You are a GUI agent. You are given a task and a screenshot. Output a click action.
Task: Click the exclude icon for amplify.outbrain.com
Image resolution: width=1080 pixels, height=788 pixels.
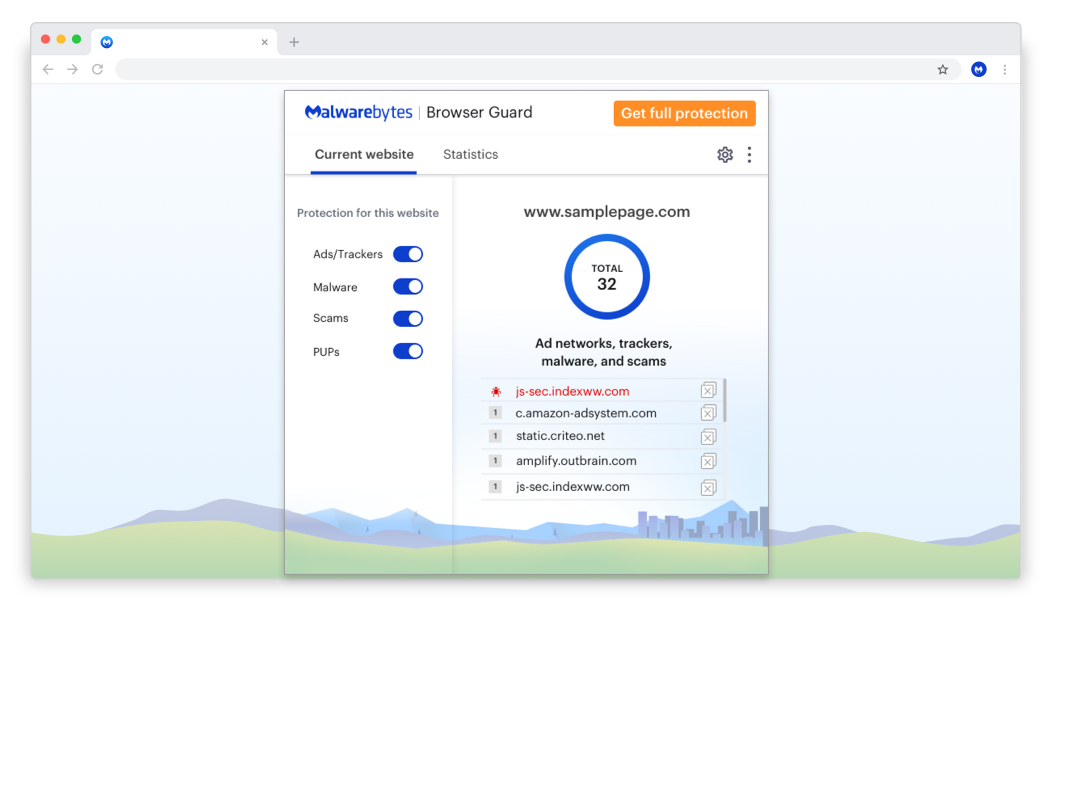[x=708, y=461]
